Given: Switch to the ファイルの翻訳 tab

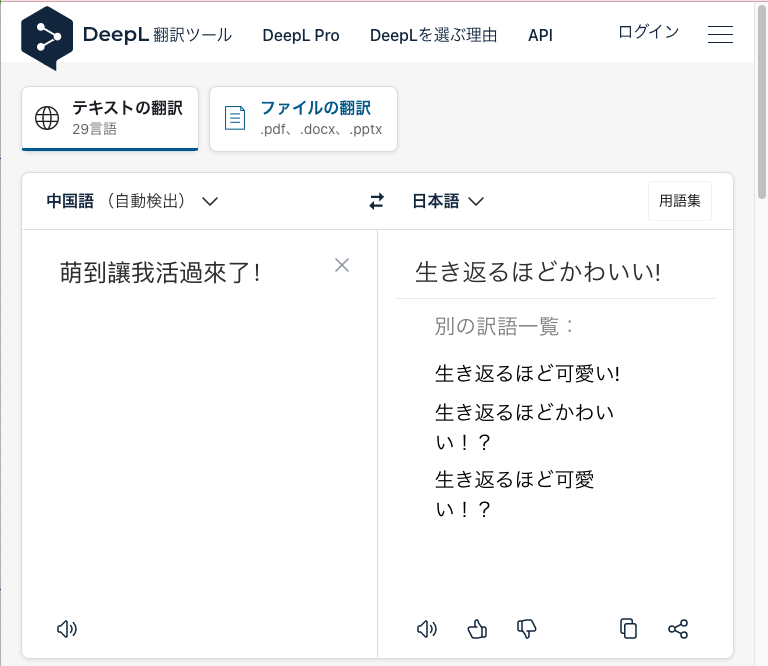Looking at the screenshot, I should coord(303,119).
